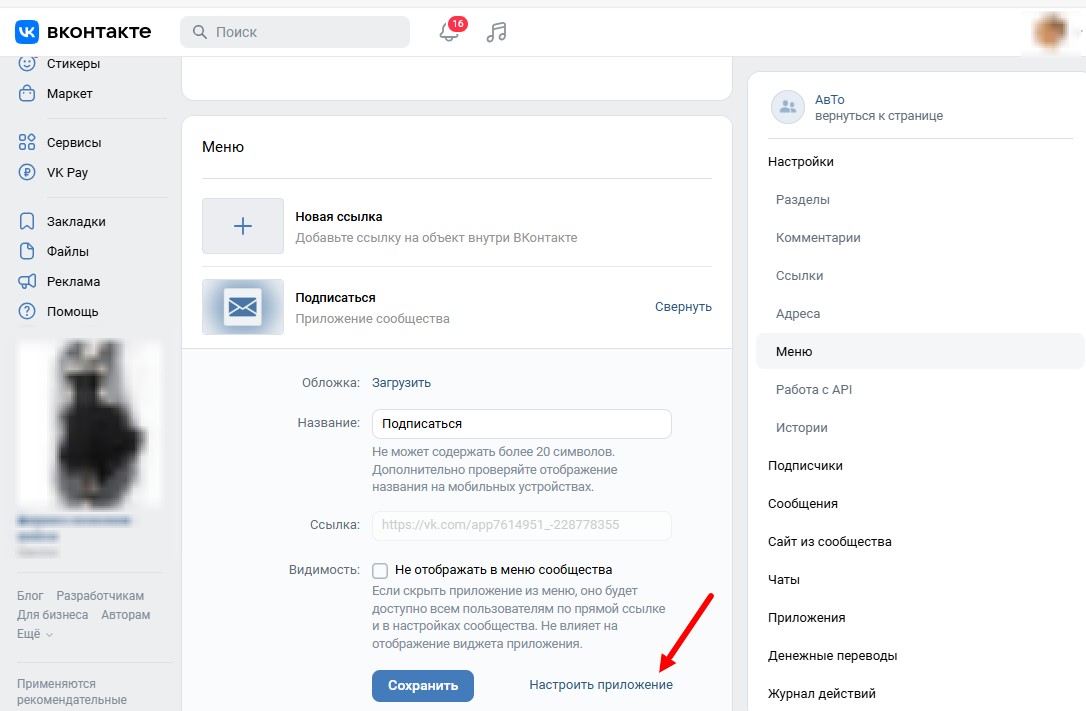
Task: Click the envelope app icon for Подписаться
Action: click(243, 307)
